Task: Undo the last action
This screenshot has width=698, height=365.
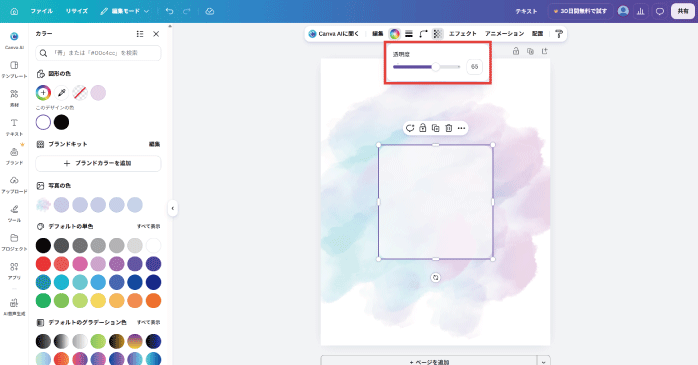Action: [170, 11]
